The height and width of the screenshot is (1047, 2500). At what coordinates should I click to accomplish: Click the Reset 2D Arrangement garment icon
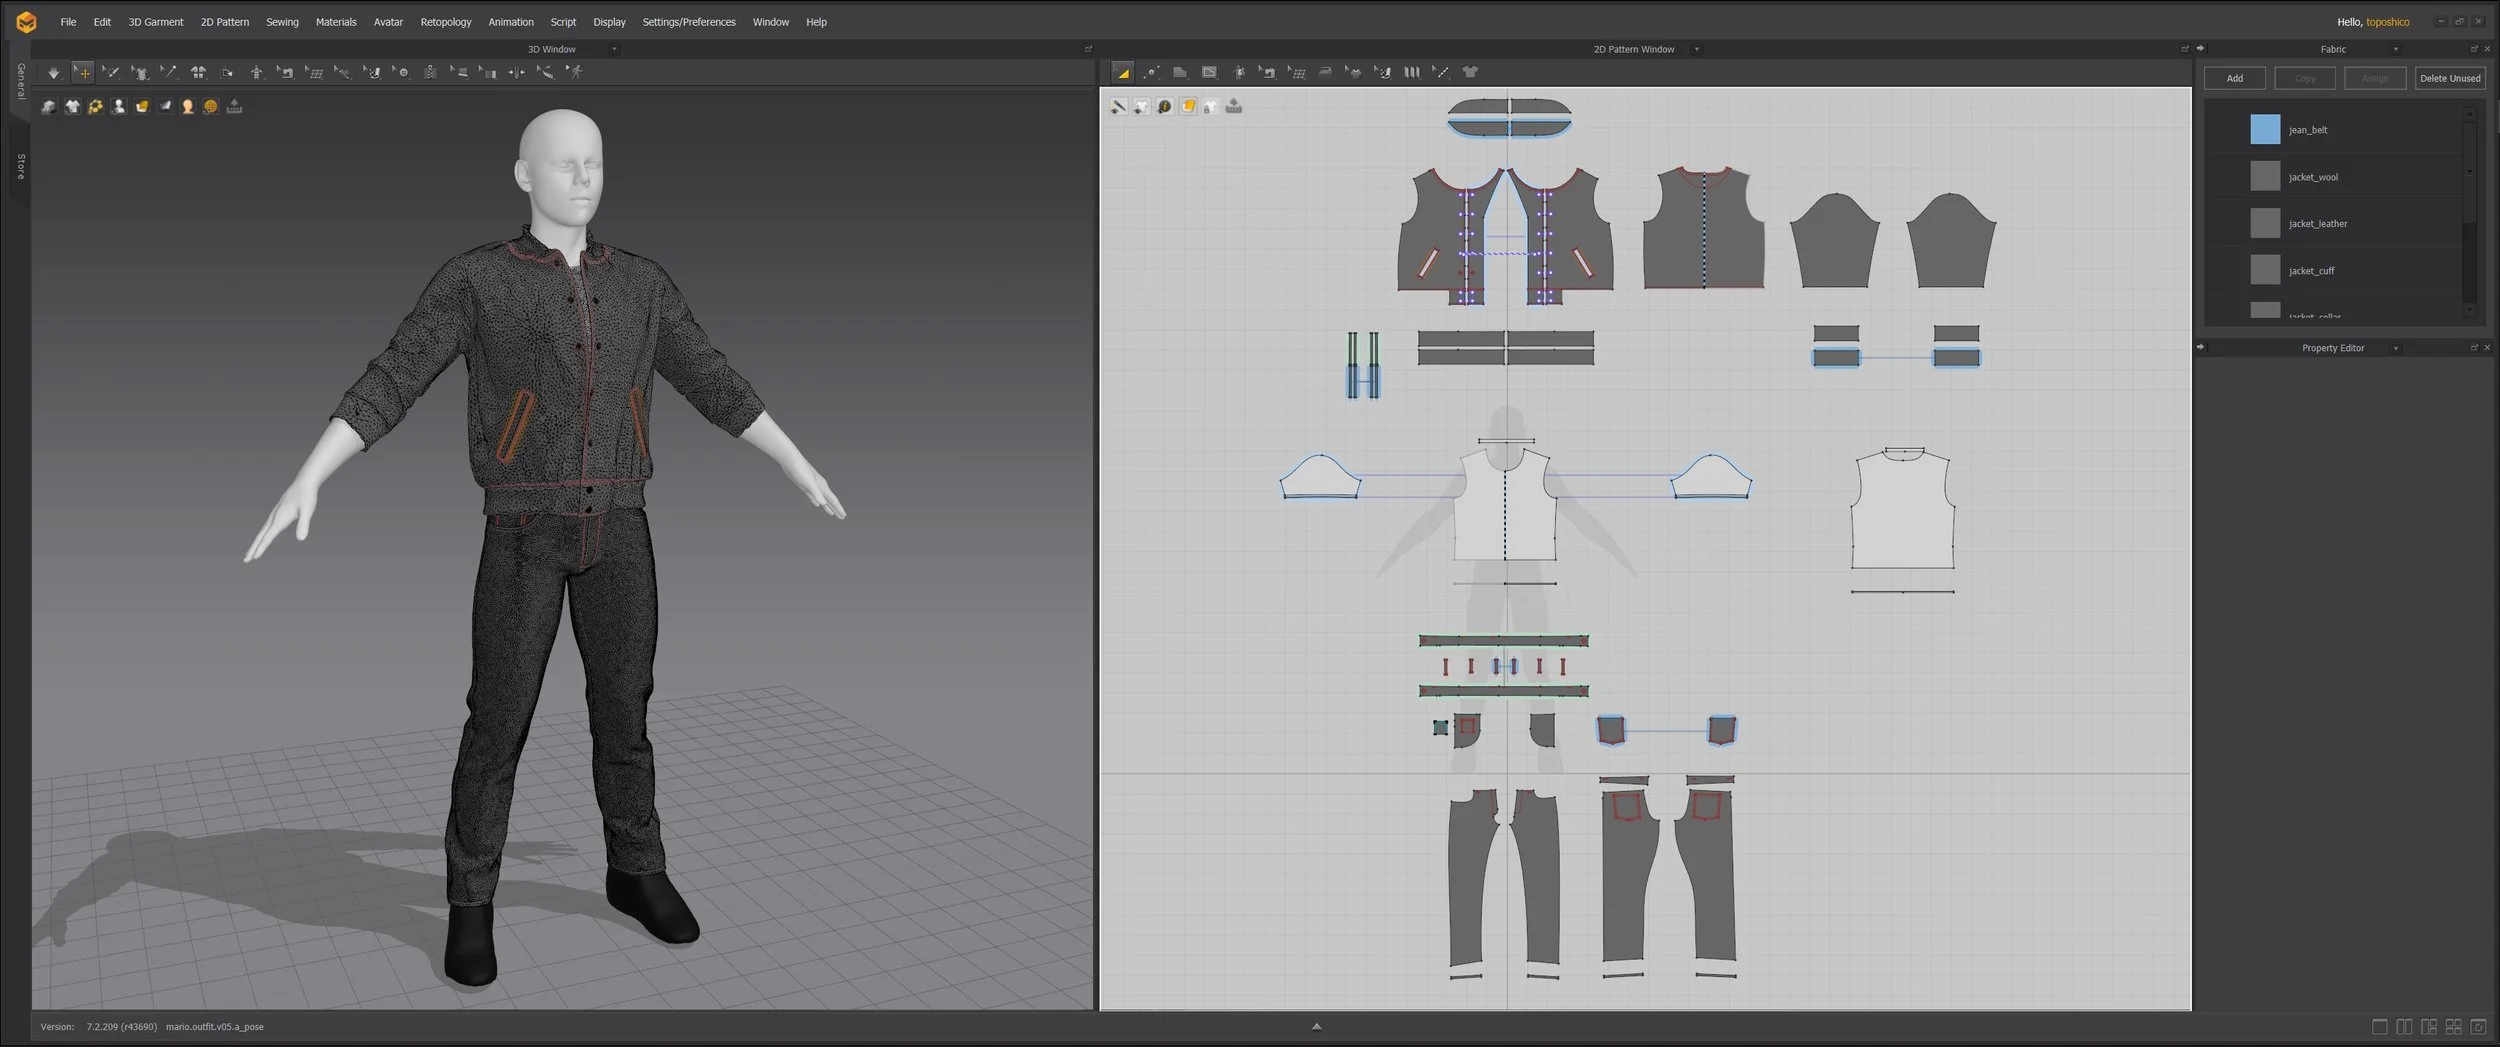198,72
